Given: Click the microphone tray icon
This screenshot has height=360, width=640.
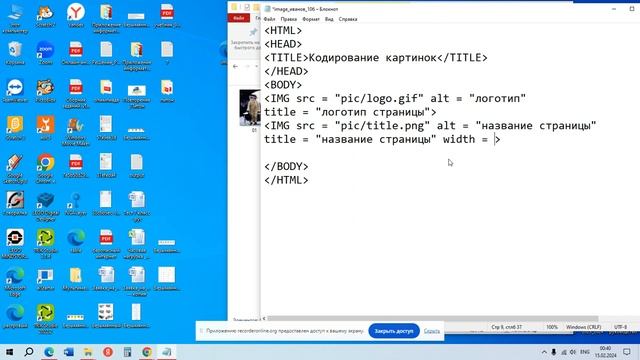Looking at the screenshot, I should tap(554, 352).
